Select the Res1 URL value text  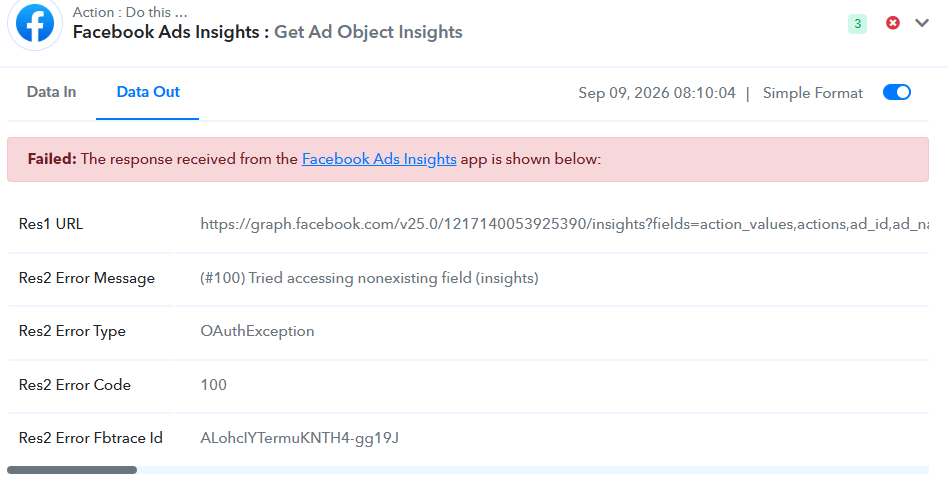(564, 224)
